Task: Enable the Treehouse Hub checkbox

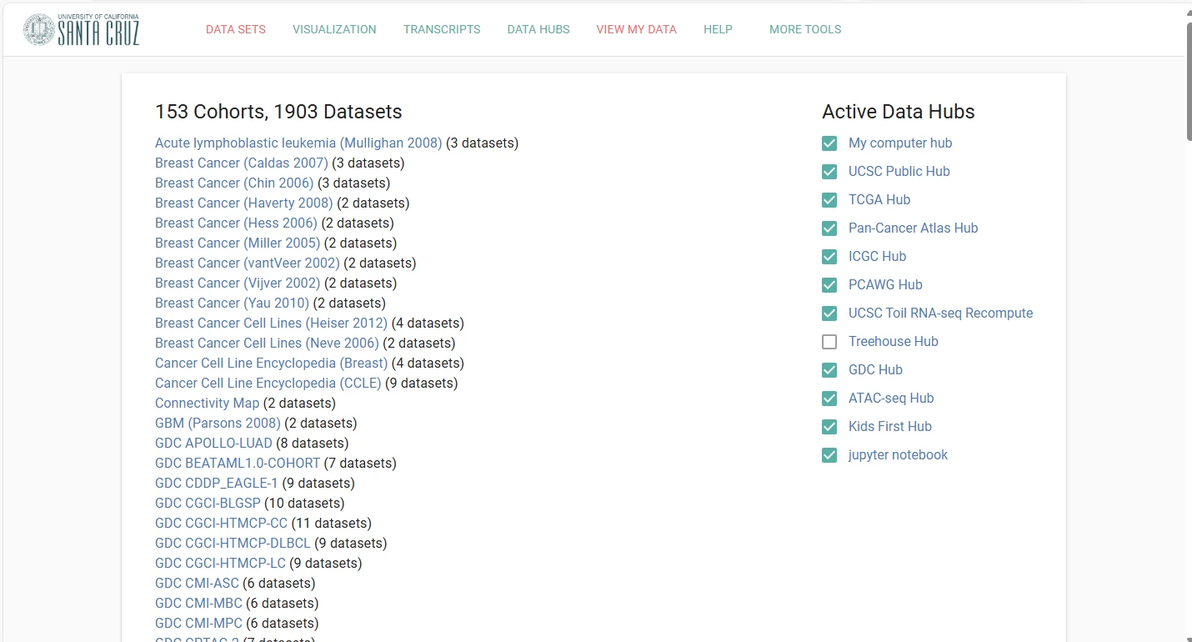Action: pyautogui.click(x=829, y=342)
